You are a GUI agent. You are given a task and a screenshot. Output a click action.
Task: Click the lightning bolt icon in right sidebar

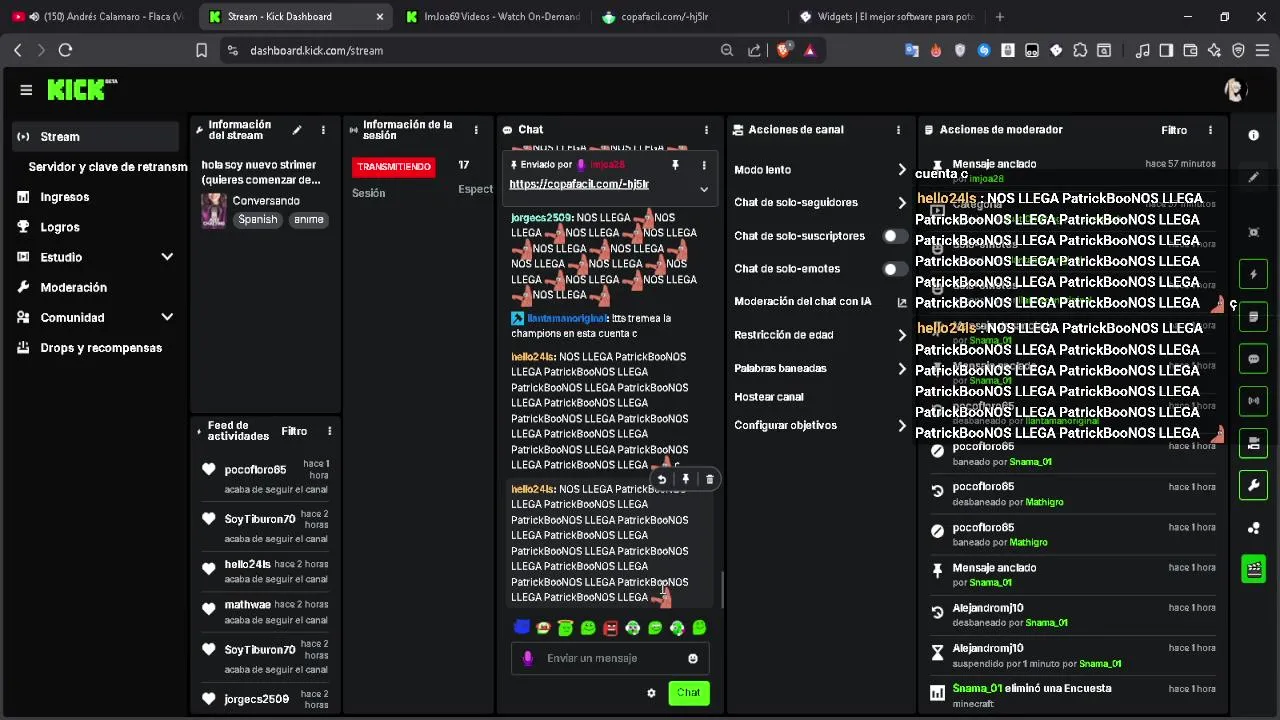[1253, 274]
